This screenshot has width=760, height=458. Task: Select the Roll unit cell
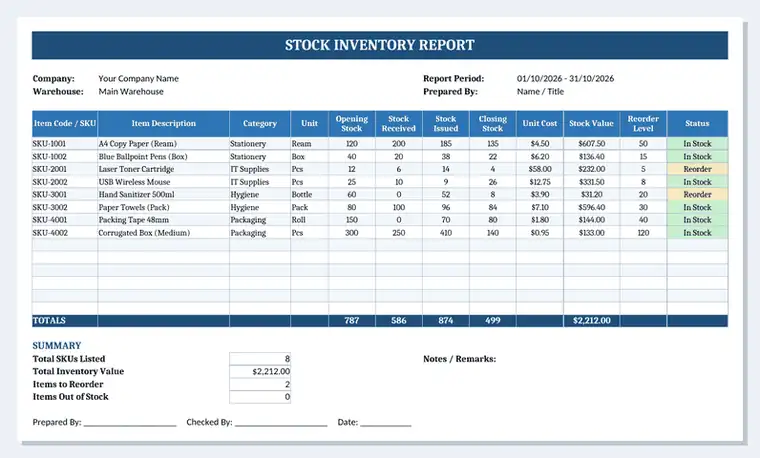[x=309, y=220]
